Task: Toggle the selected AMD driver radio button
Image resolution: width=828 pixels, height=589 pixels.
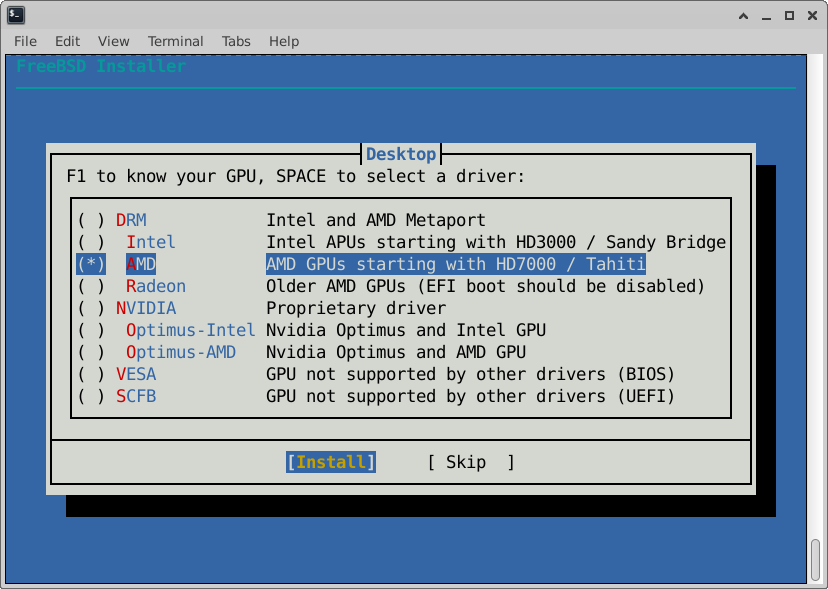Action: tap(91, 264)
